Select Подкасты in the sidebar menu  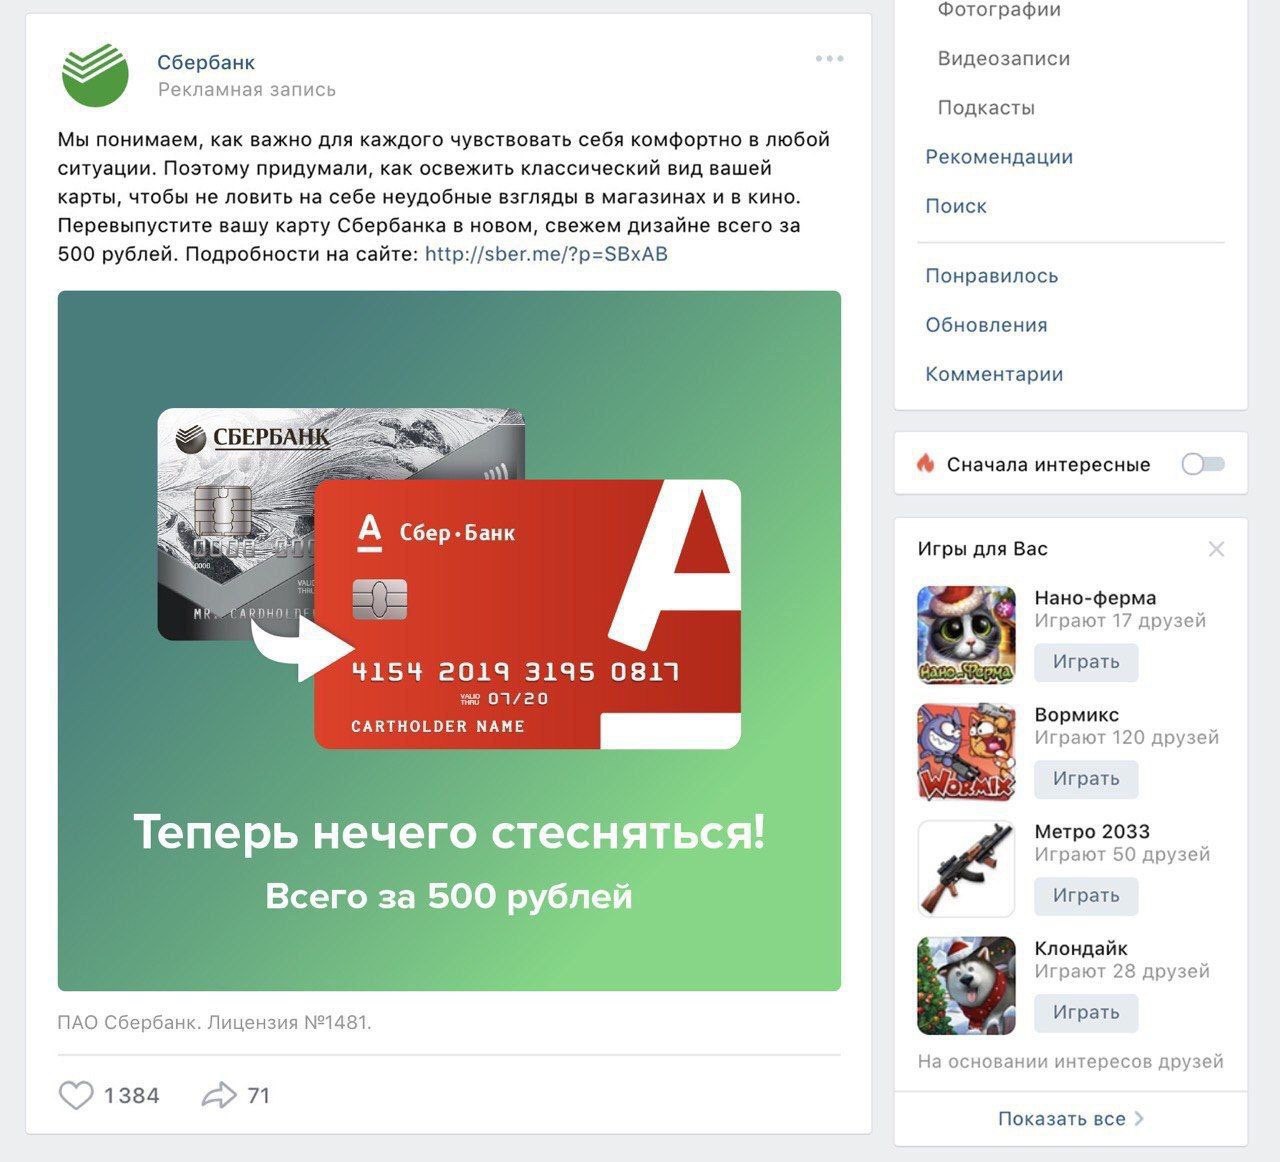[986, 108]
